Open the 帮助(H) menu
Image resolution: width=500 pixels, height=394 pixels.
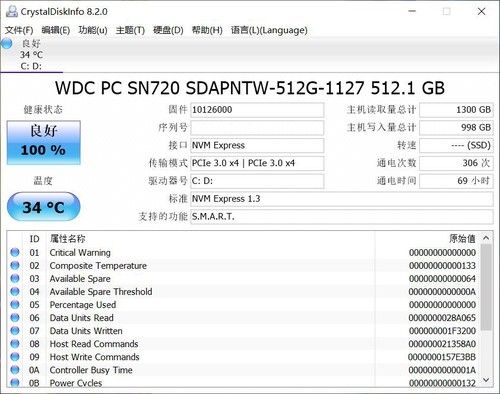(x=207, y=30)
